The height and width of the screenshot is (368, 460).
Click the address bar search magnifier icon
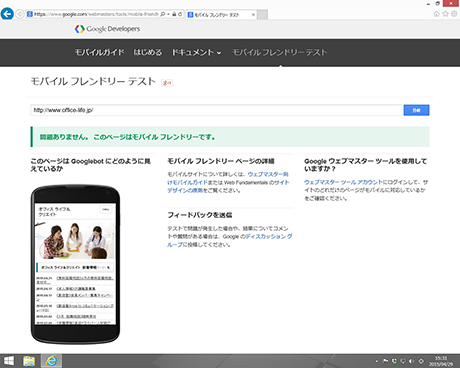point(163,14)
